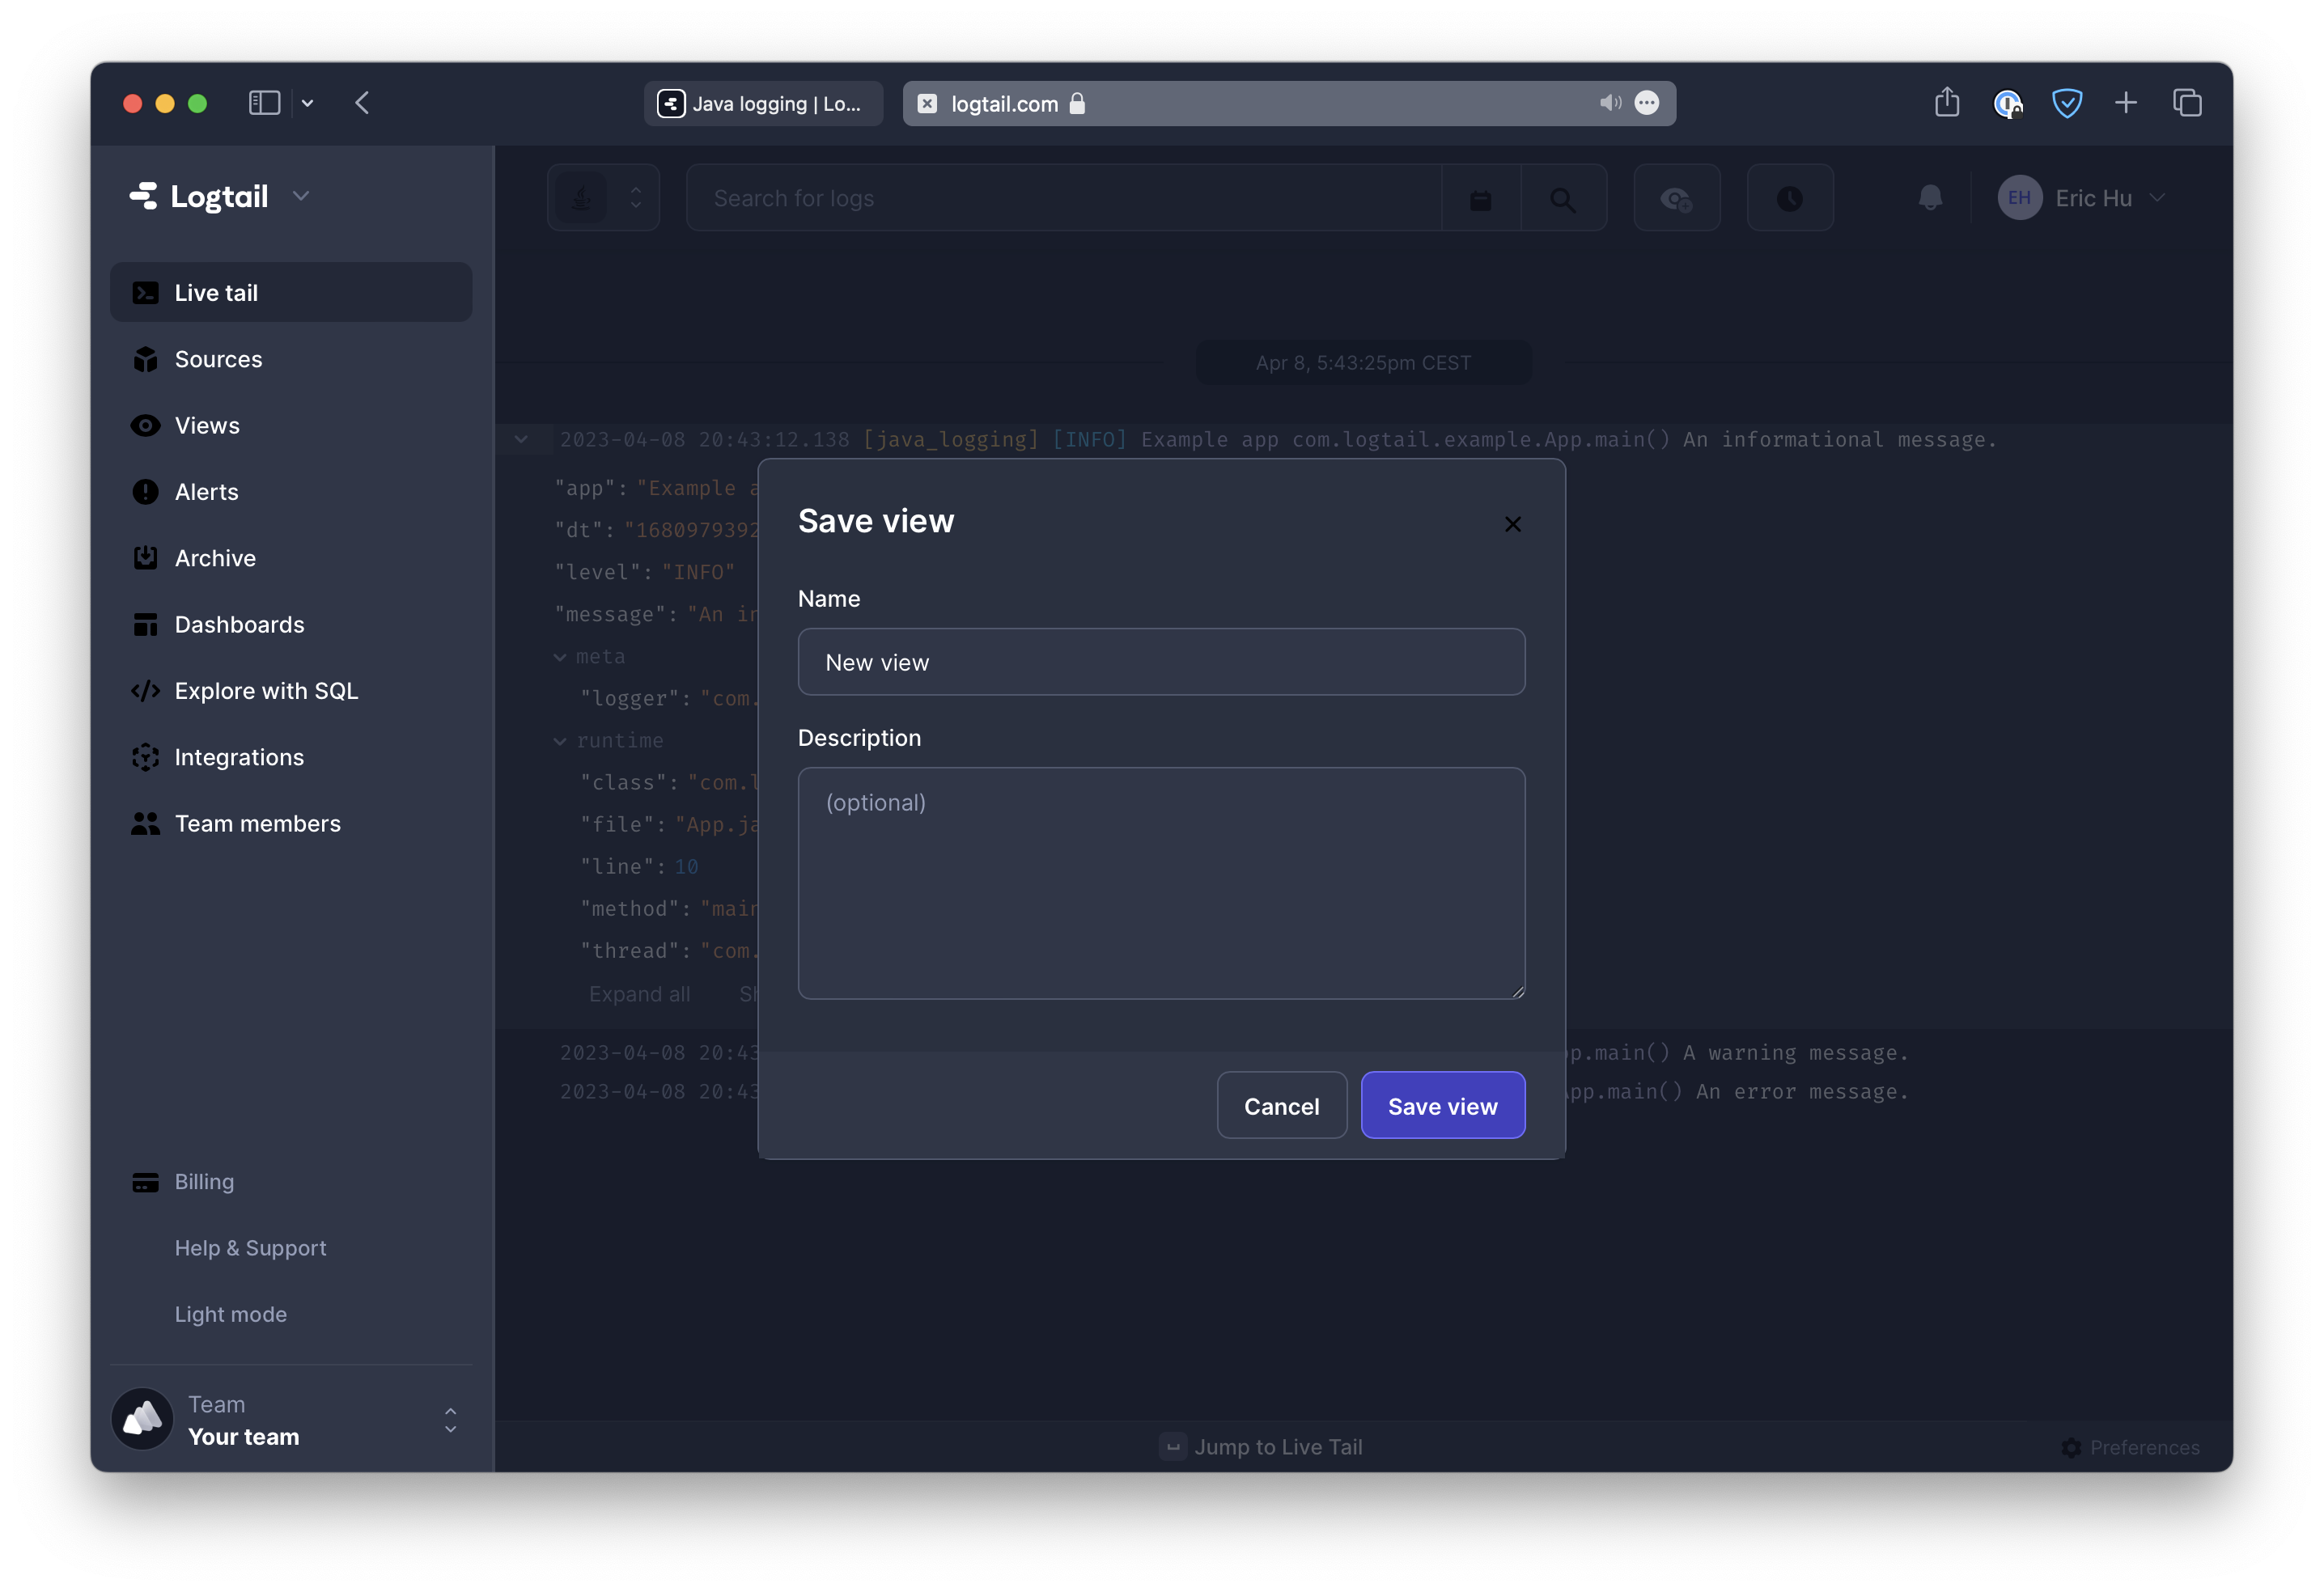Toggle the Safari sidebar button
This screenshot has height=1592, width=2324.
click(x=264, y=102)
